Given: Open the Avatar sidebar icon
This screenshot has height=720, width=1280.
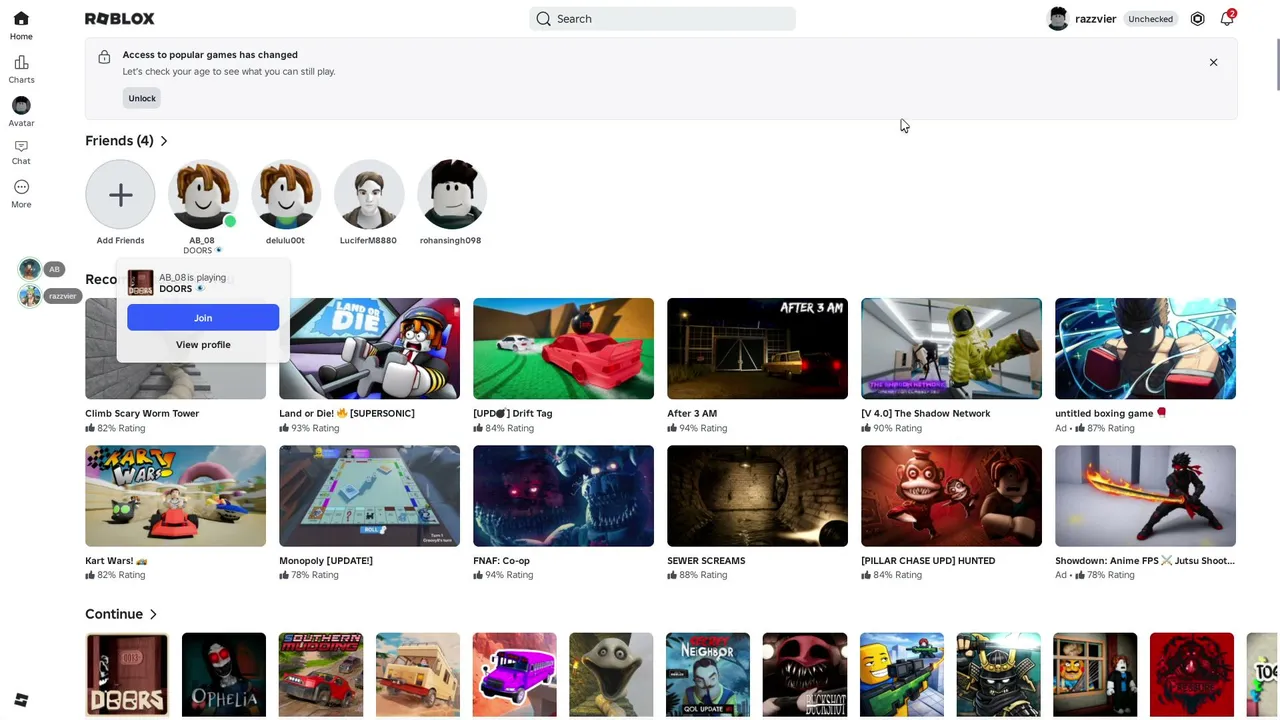Looking at the screenshot, I should (21, 105).
